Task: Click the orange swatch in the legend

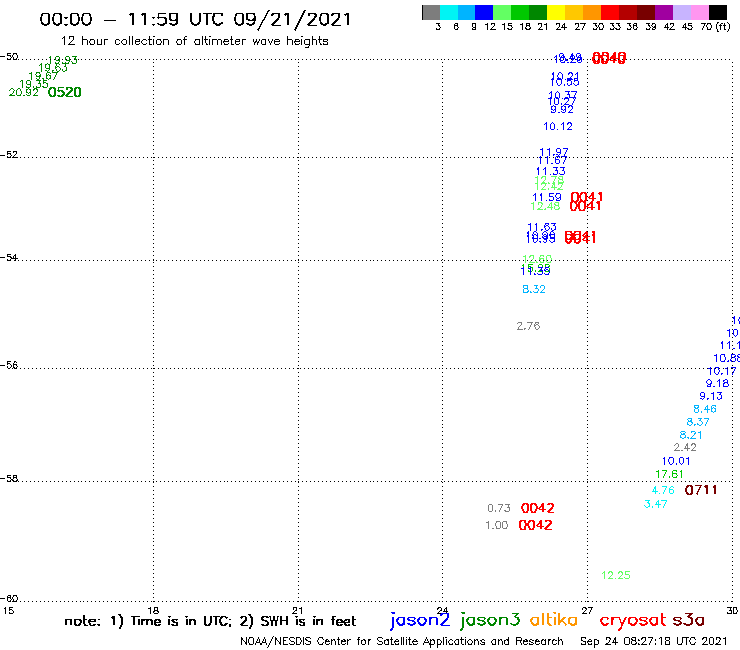Action: 592,12
